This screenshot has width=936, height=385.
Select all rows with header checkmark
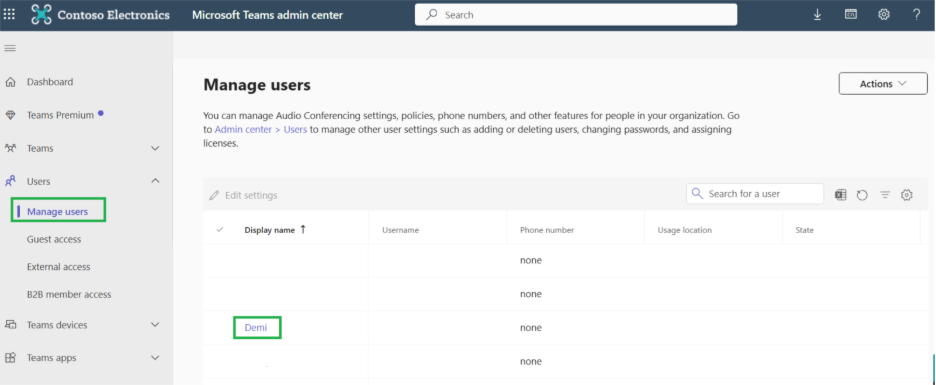pos(220,229)
